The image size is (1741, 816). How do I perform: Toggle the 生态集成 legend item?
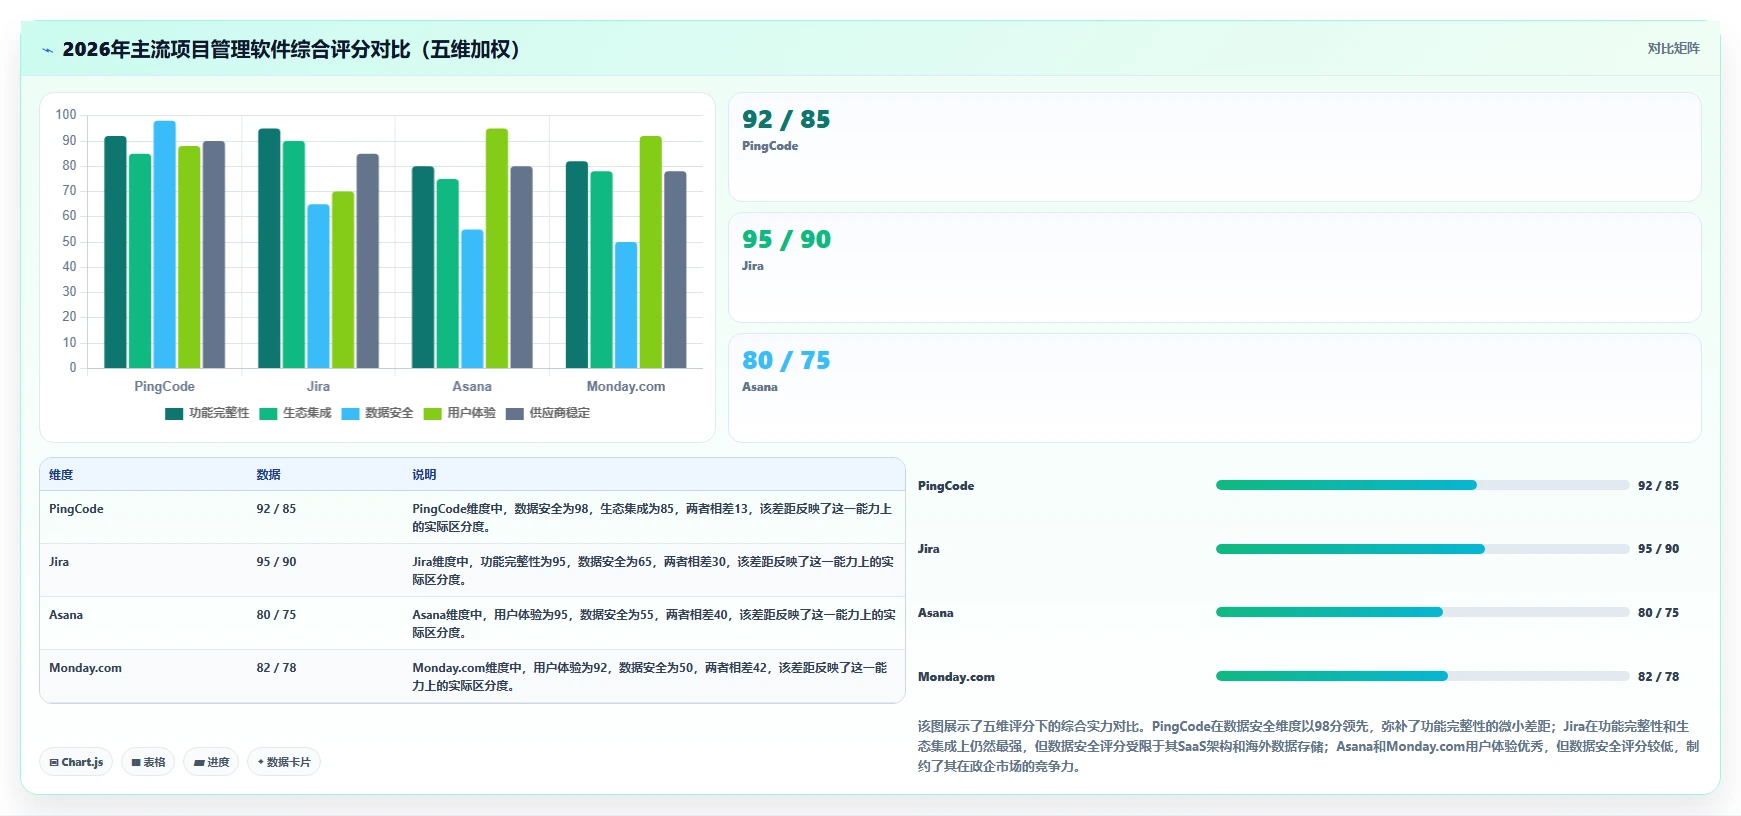click(295, 413)
